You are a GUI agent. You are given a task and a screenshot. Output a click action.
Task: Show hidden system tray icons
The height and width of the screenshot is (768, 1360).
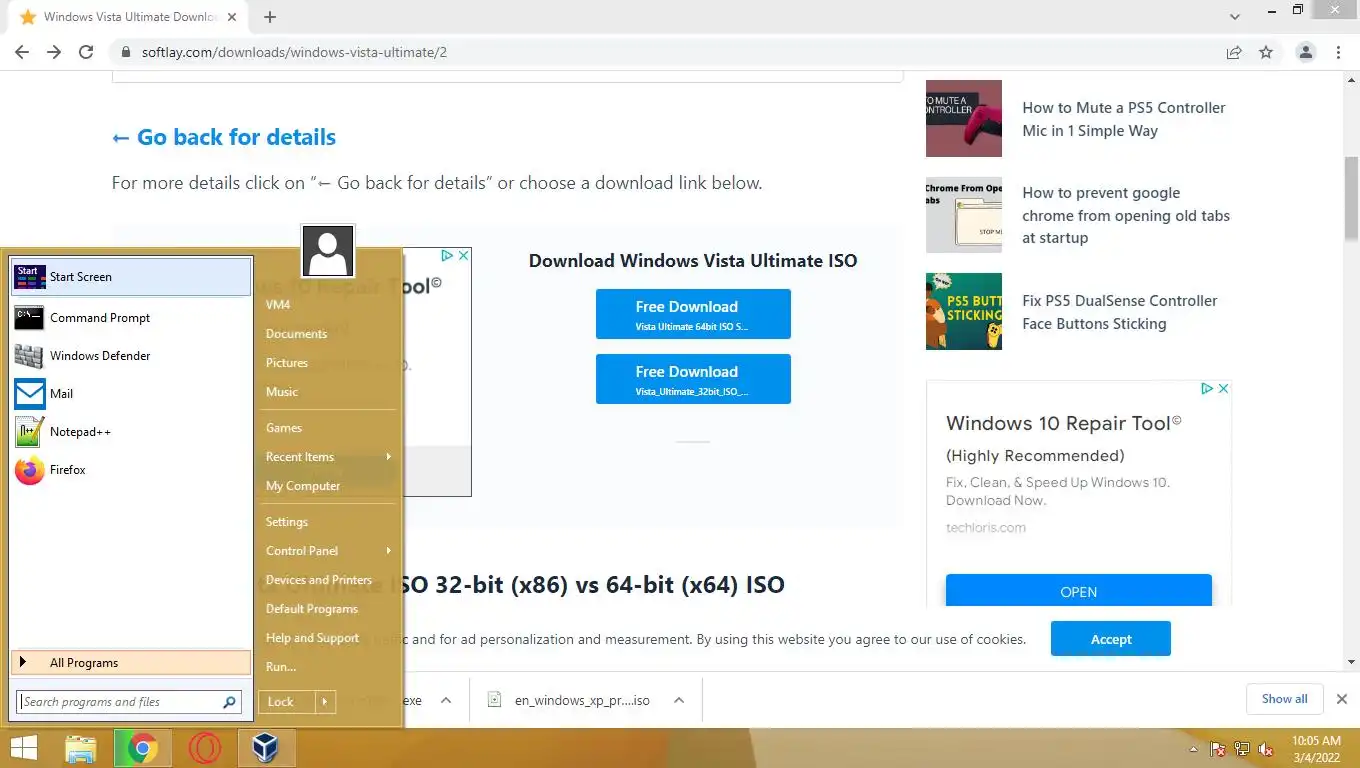(1194, 749)
